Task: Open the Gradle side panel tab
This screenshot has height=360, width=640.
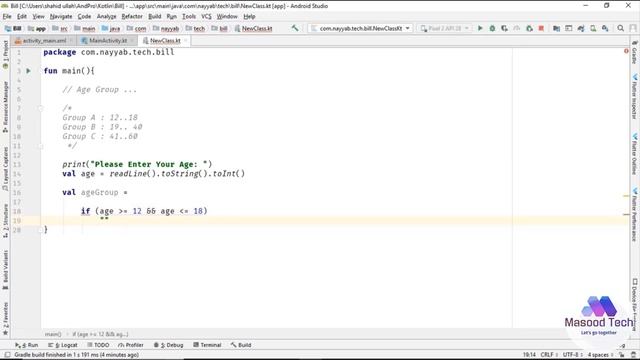Action: click(x=635, y=53)
